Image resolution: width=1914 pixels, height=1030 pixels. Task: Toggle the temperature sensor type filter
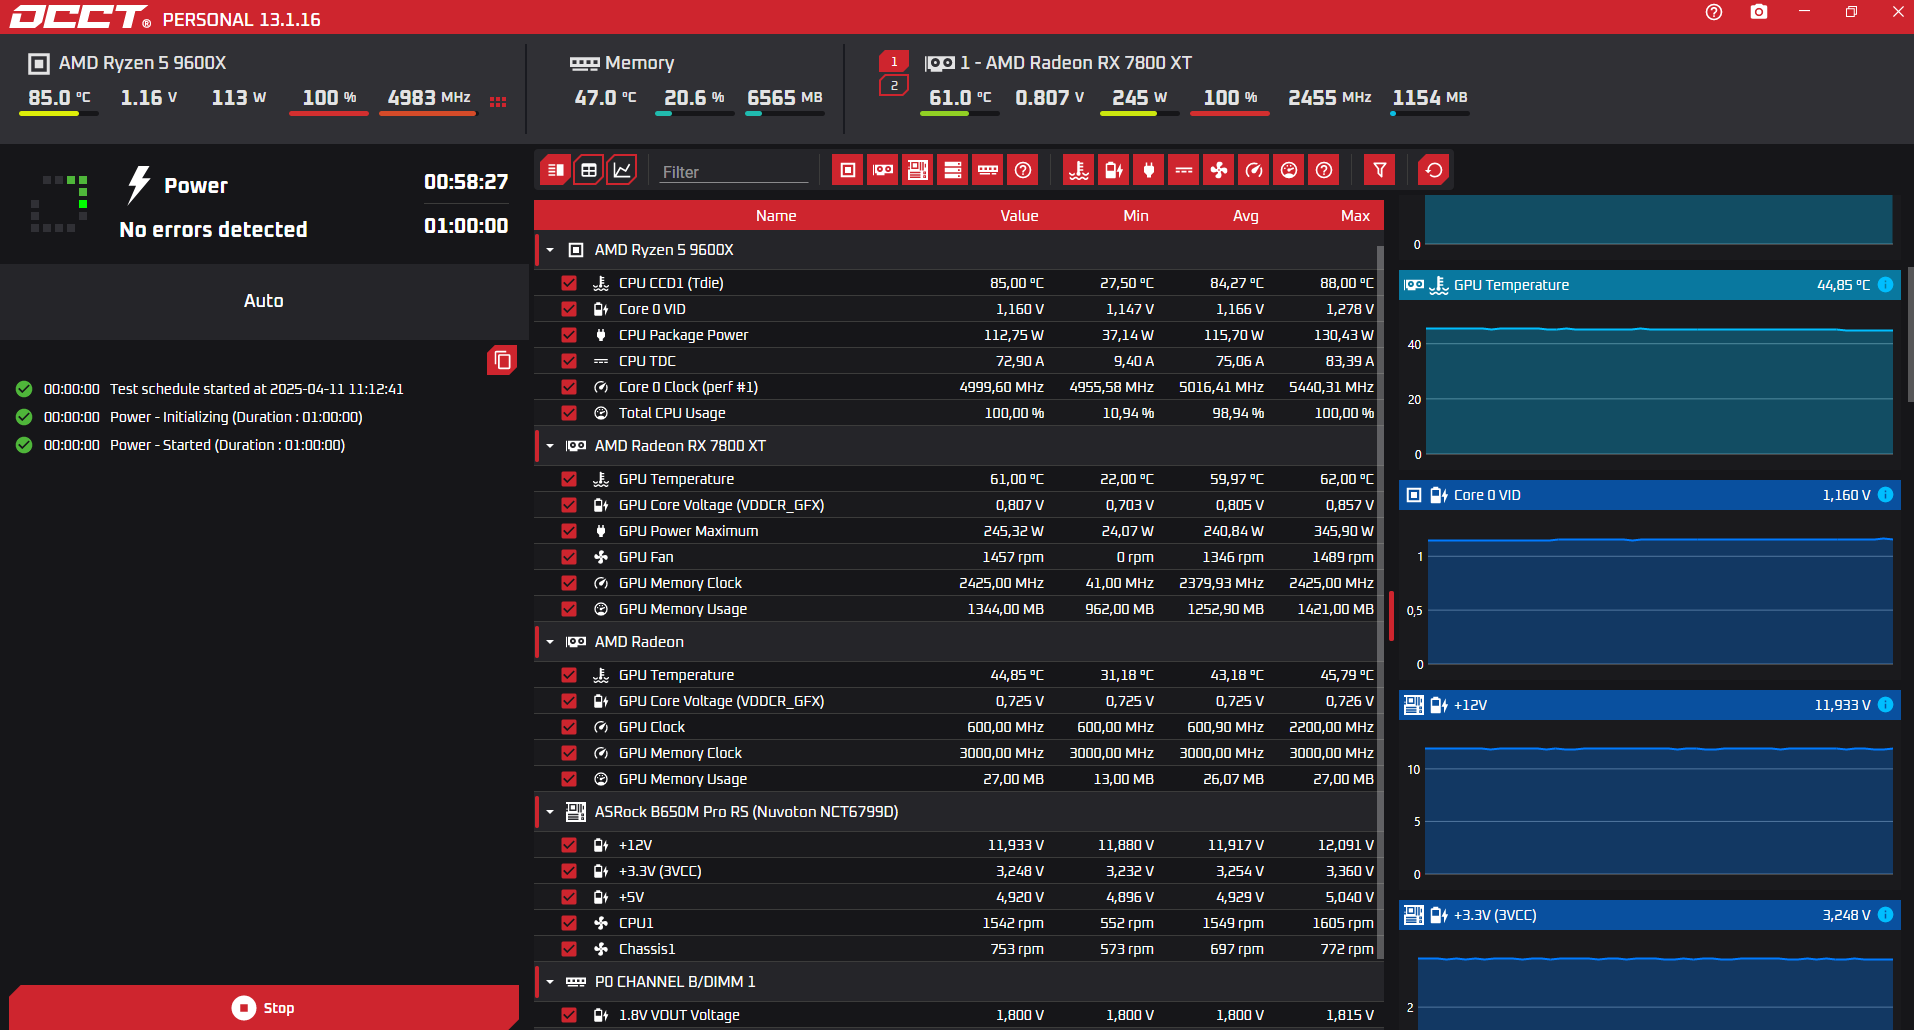point(1079,170)
